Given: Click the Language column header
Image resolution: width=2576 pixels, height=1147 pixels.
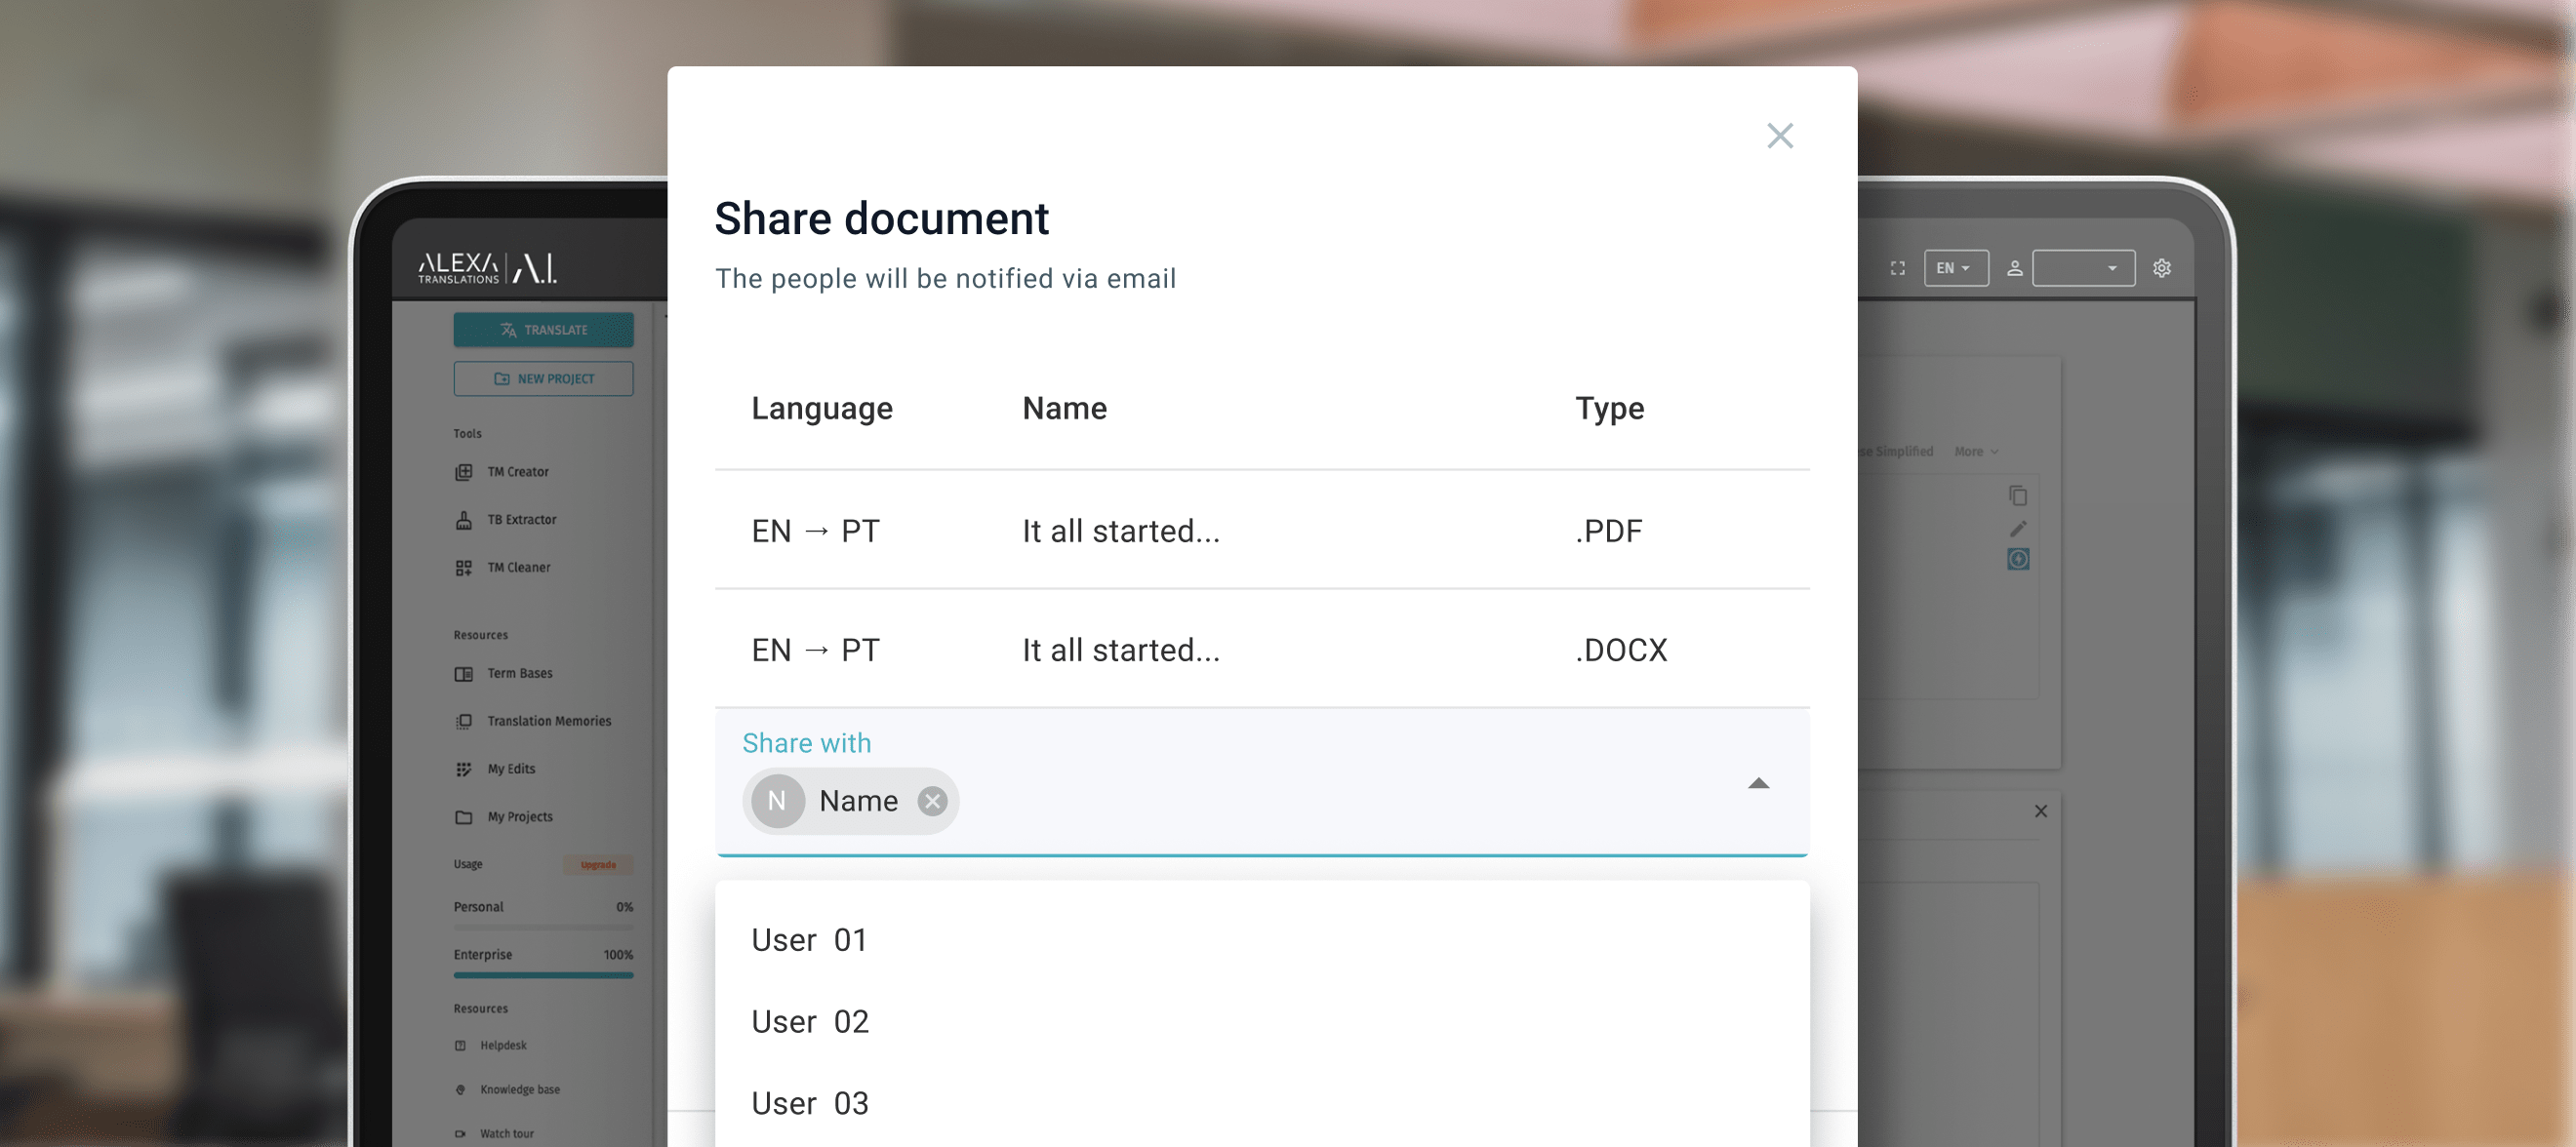Looking at the screenshot, I should pos(821,408).
